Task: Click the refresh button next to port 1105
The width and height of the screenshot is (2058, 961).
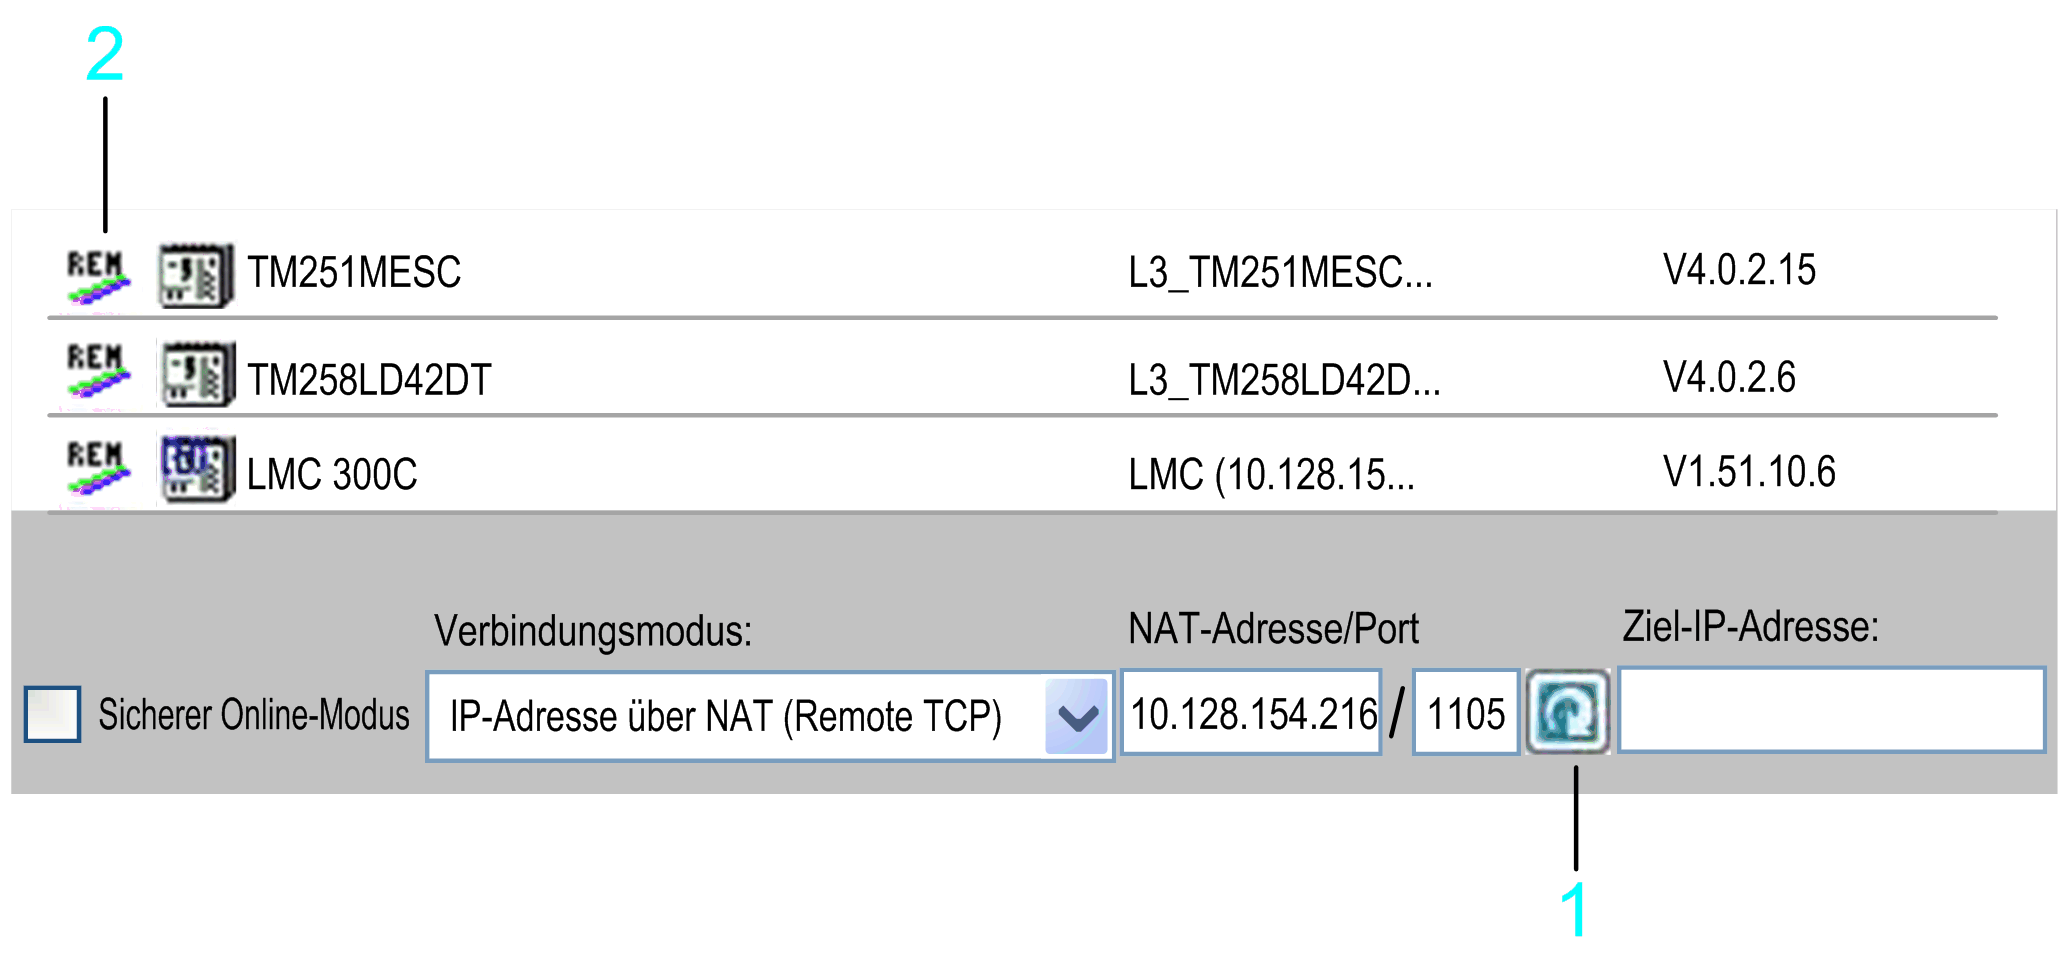Action: click(x=1567, y=712)
